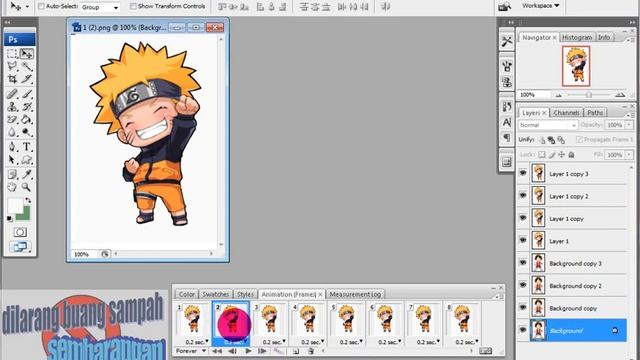Reset to default black and white colors
Viewport: 640px width, 360px height.
coord(9,219)
